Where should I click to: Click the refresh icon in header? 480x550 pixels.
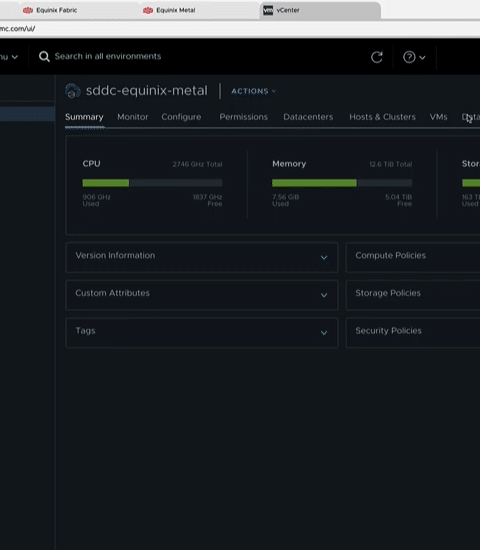pos(376,57)
